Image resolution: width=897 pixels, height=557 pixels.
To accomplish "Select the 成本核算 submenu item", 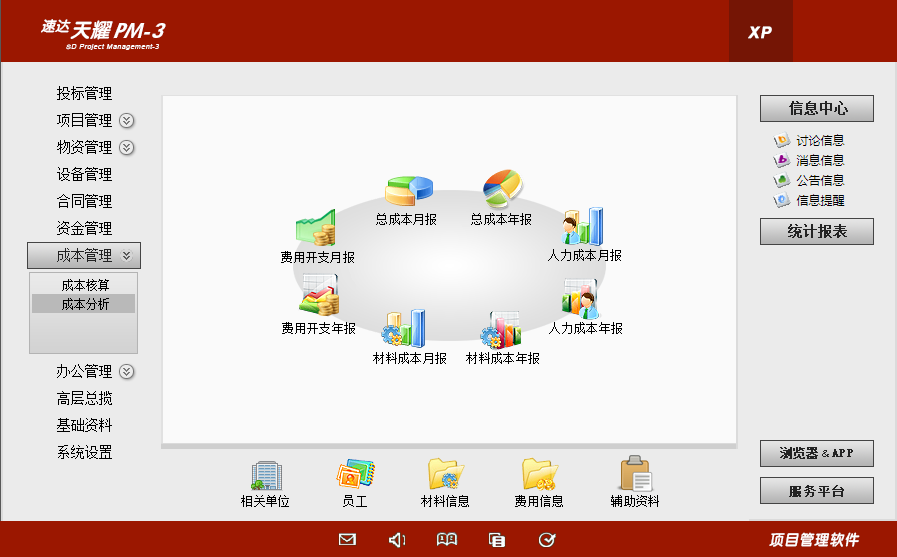I will pyautogui.click(x=85, y=285).
